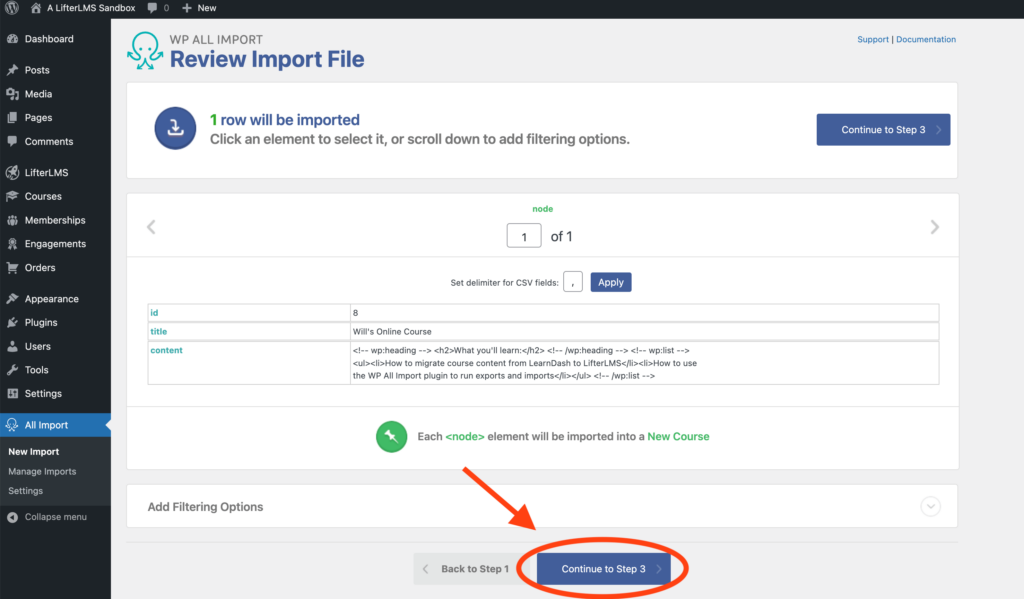Visit A LifterLMS Sandbox site home
Screen dimensions: 1024x599
tap(83, 8)
